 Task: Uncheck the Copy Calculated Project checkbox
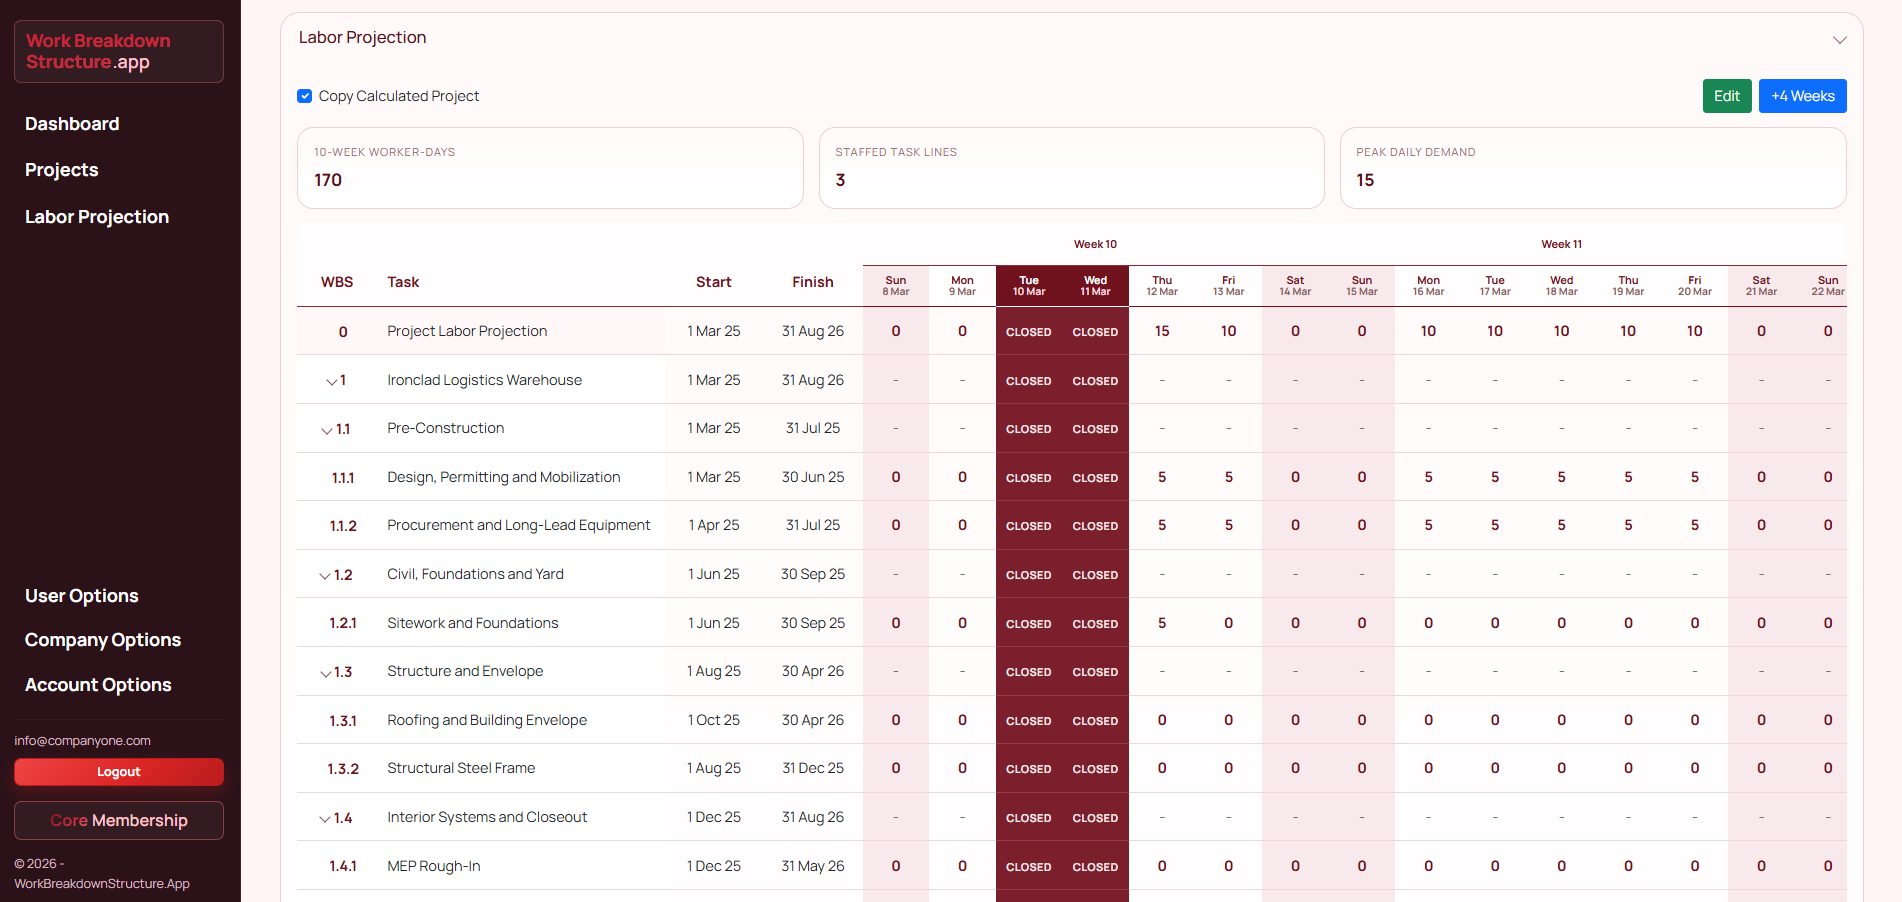[x=305, y=96]
